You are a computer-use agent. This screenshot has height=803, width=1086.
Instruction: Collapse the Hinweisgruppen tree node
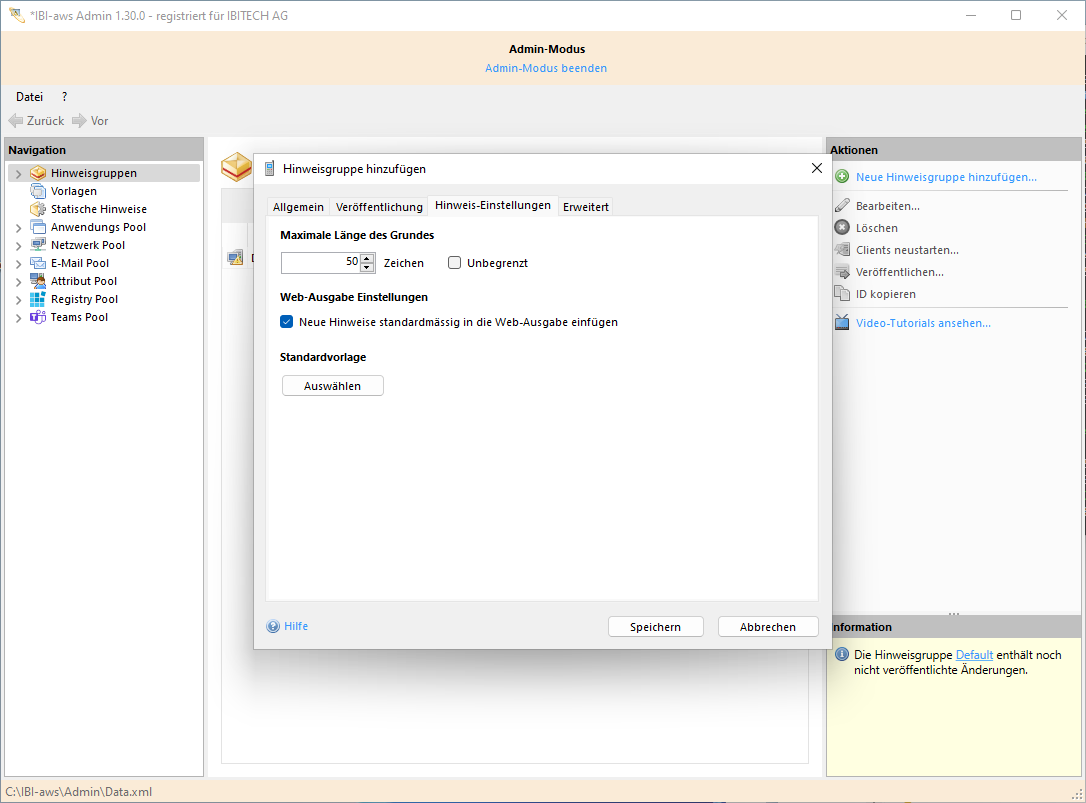point(18,172)
